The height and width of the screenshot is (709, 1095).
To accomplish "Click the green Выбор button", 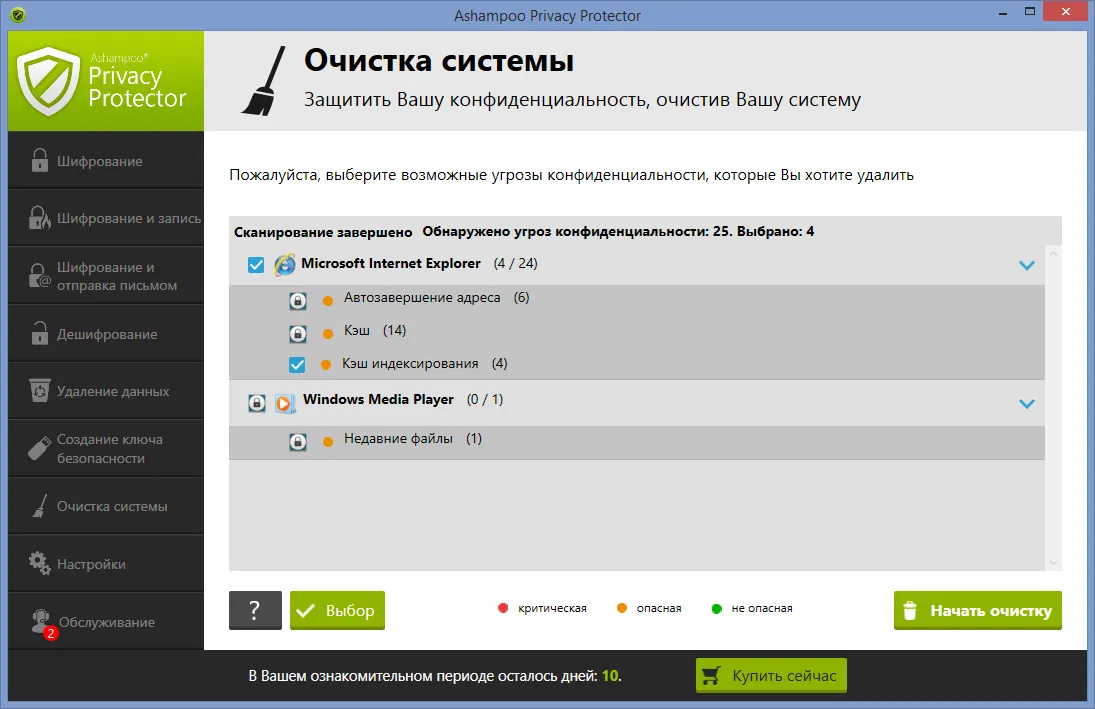I will 337,611.
